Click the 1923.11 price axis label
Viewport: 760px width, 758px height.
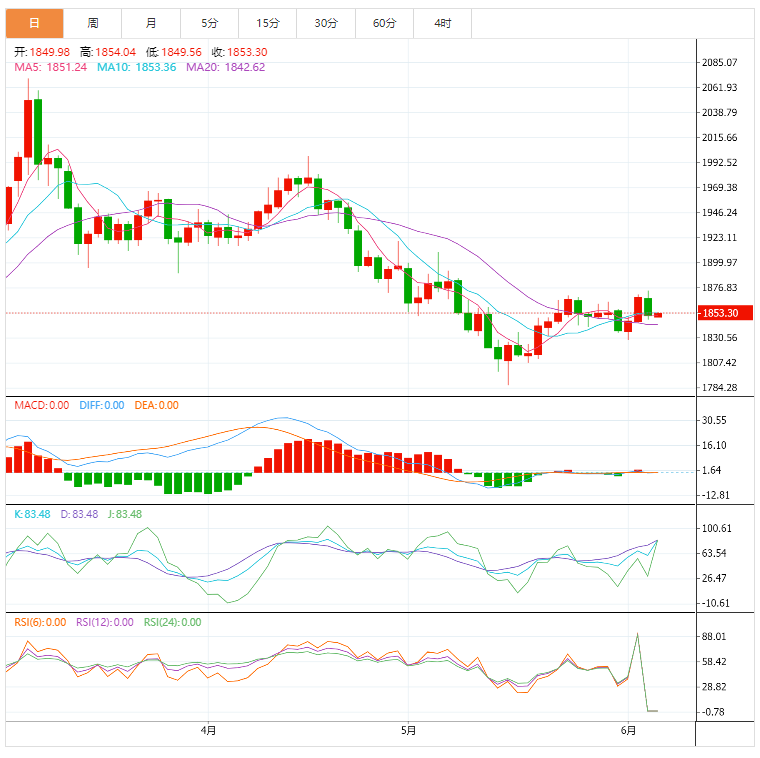pyautogui.click(x=719, y=237)
